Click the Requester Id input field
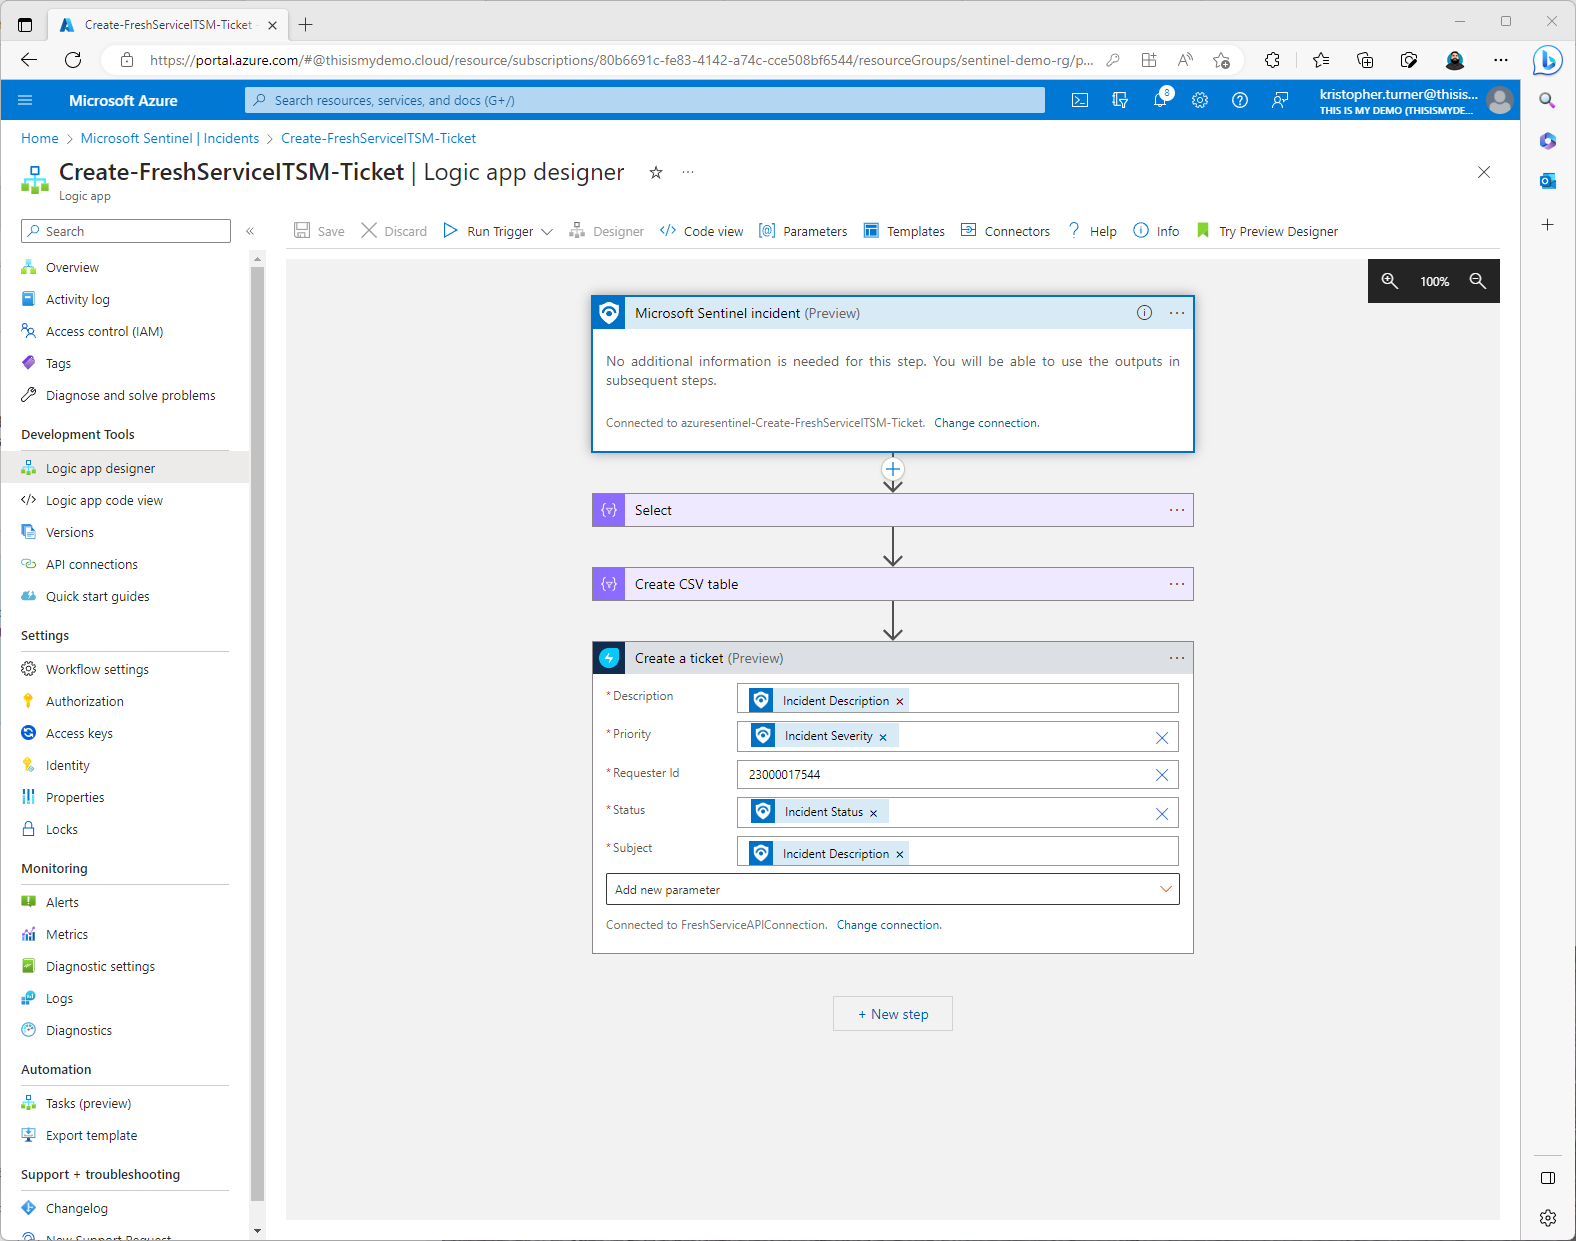Viewport: 1576px width, 1241px height. (x=940, y=775)
